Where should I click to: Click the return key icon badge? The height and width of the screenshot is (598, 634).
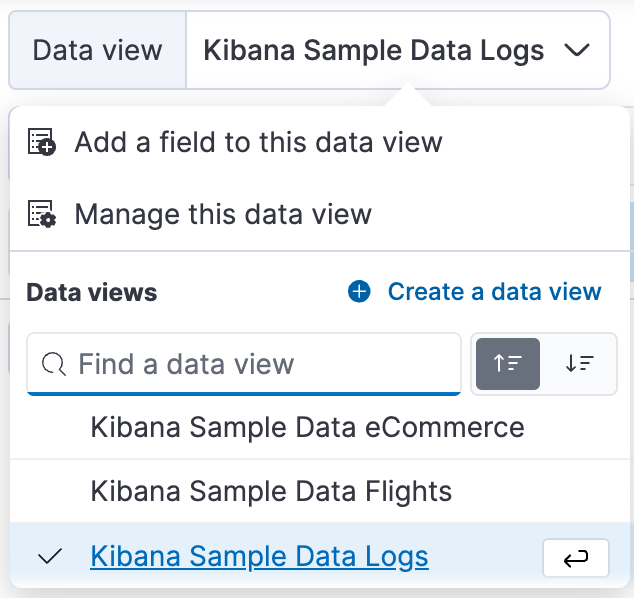[x=575, y=559]
